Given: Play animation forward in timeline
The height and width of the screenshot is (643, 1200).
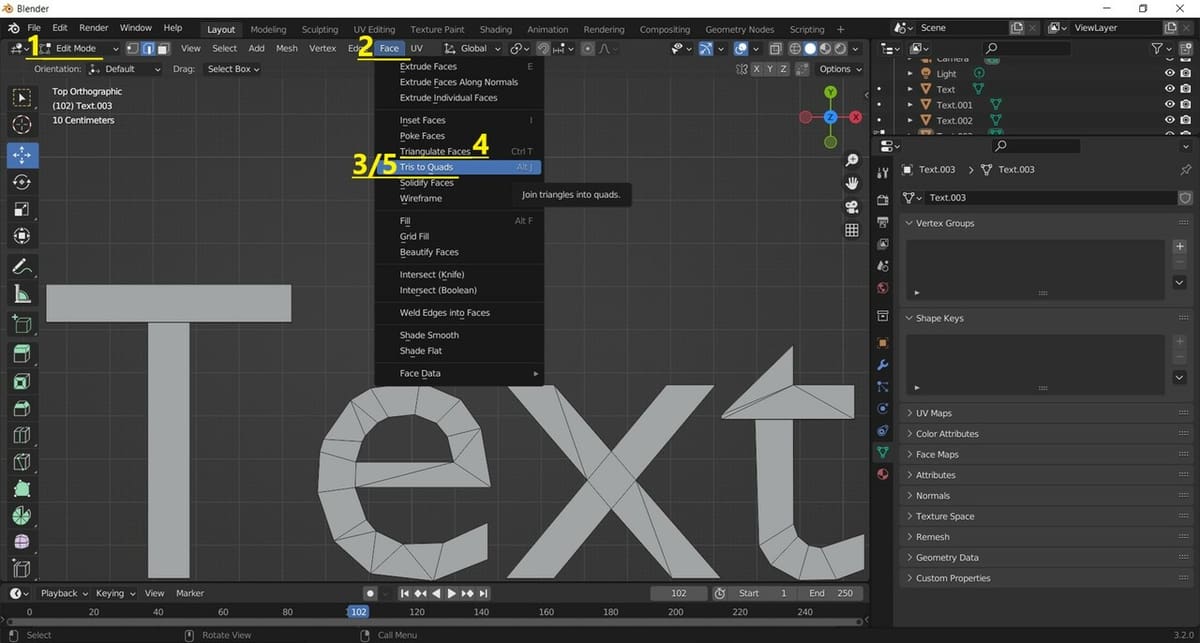Looking at the screenshot, I should click(x=451, y=593).
